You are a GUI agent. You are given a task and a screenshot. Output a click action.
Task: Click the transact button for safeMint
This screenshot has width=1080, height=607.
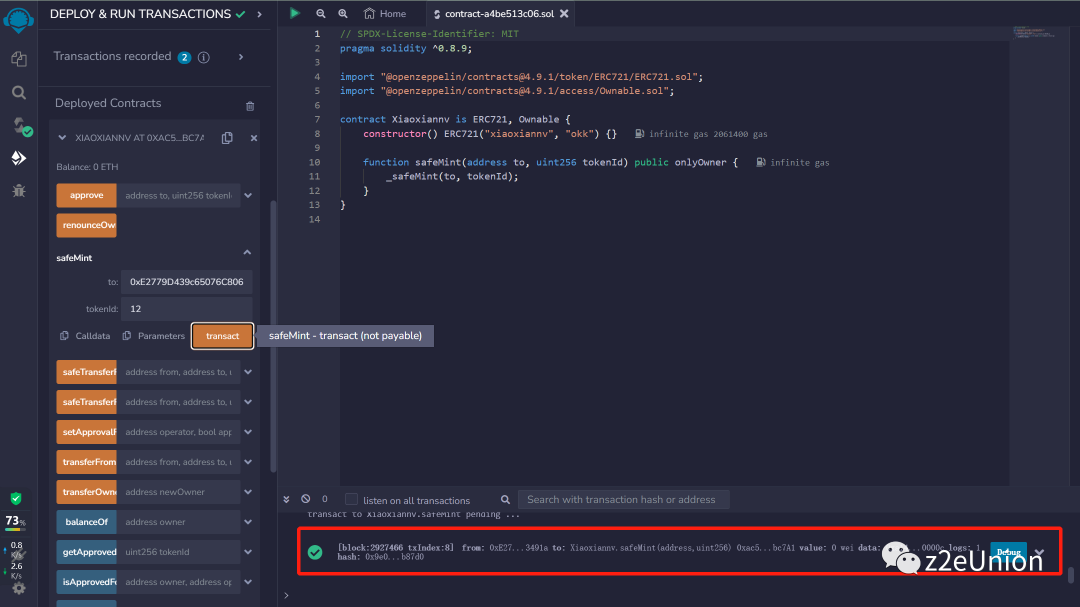(x=222, y=336)
